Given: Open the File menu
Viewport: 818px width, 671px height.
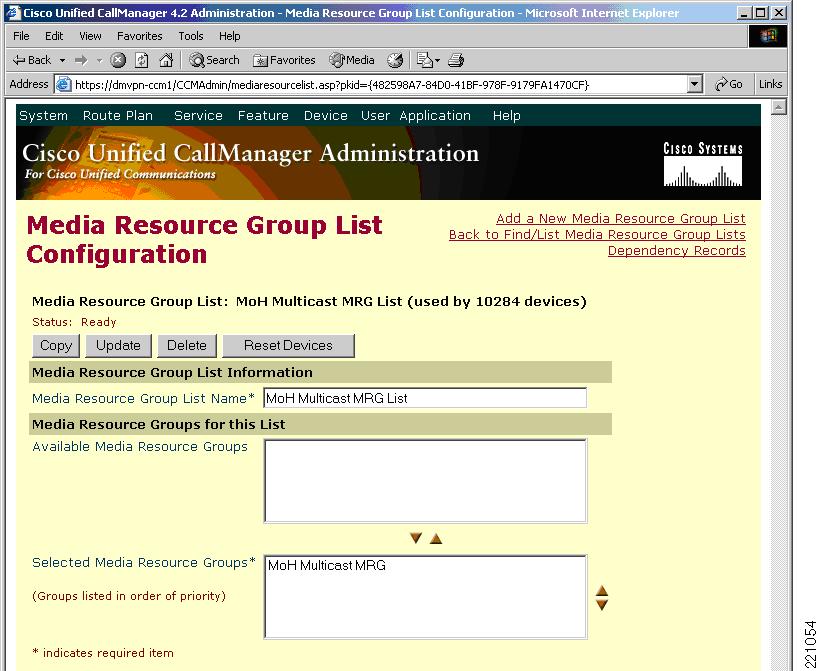Looking at the screenshot, I should click(x=21, y=36).
